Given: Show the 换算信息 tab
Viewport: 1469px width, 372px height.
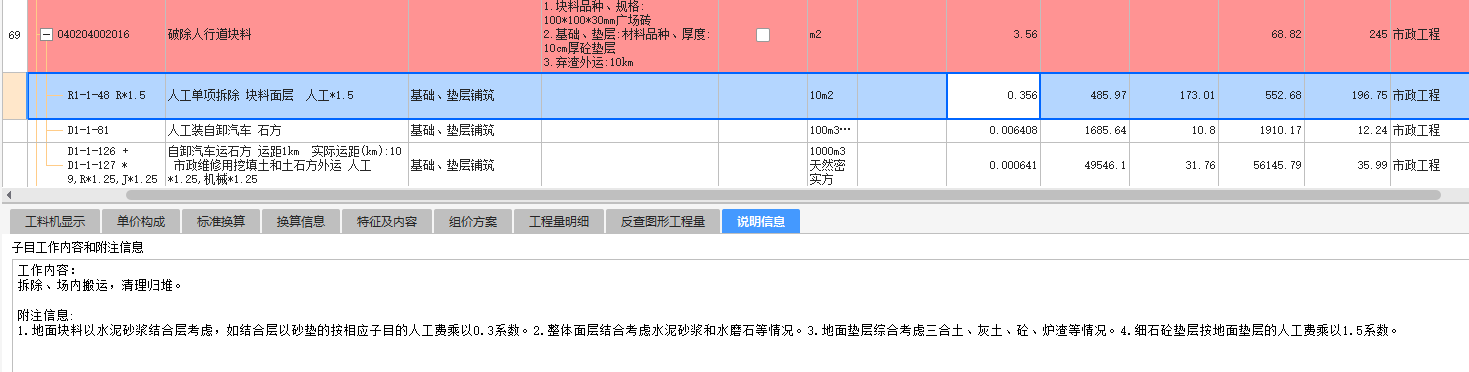Looking at the screenshot, I should point(300,221).
